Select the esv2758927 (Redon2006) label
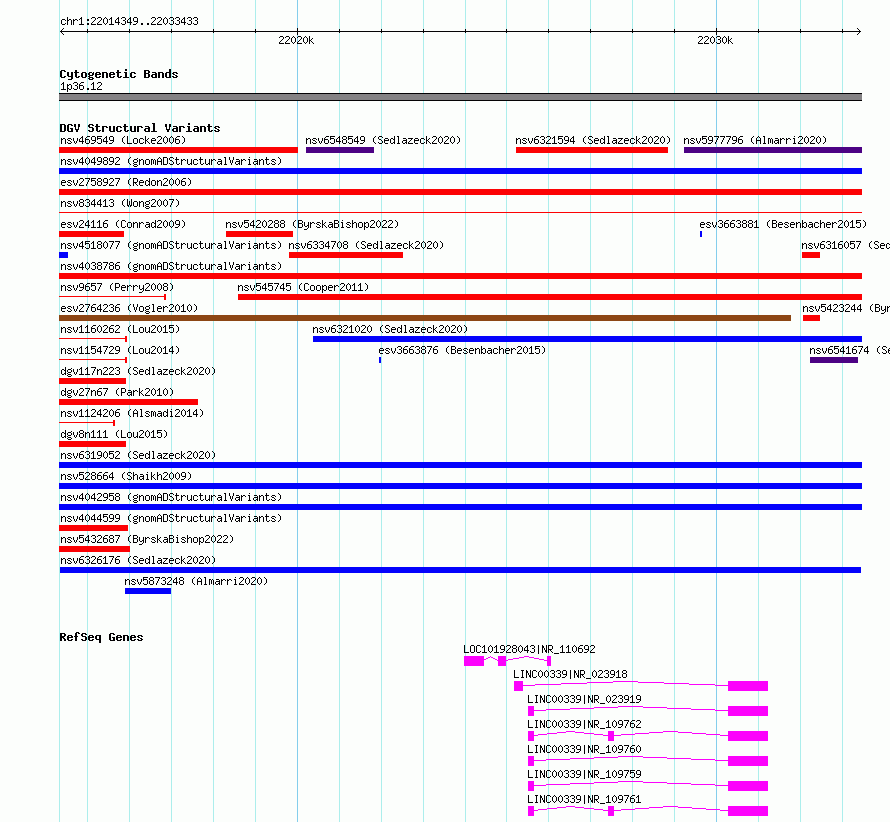 tap(126, 182)
